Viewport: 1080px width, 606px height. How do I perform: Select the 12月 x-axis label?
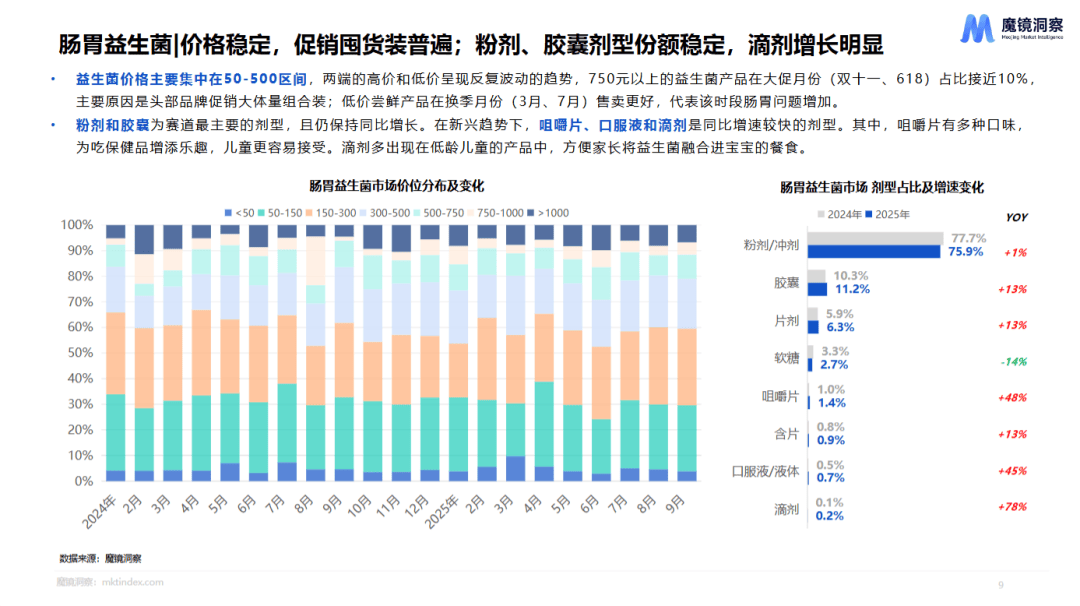415,508
